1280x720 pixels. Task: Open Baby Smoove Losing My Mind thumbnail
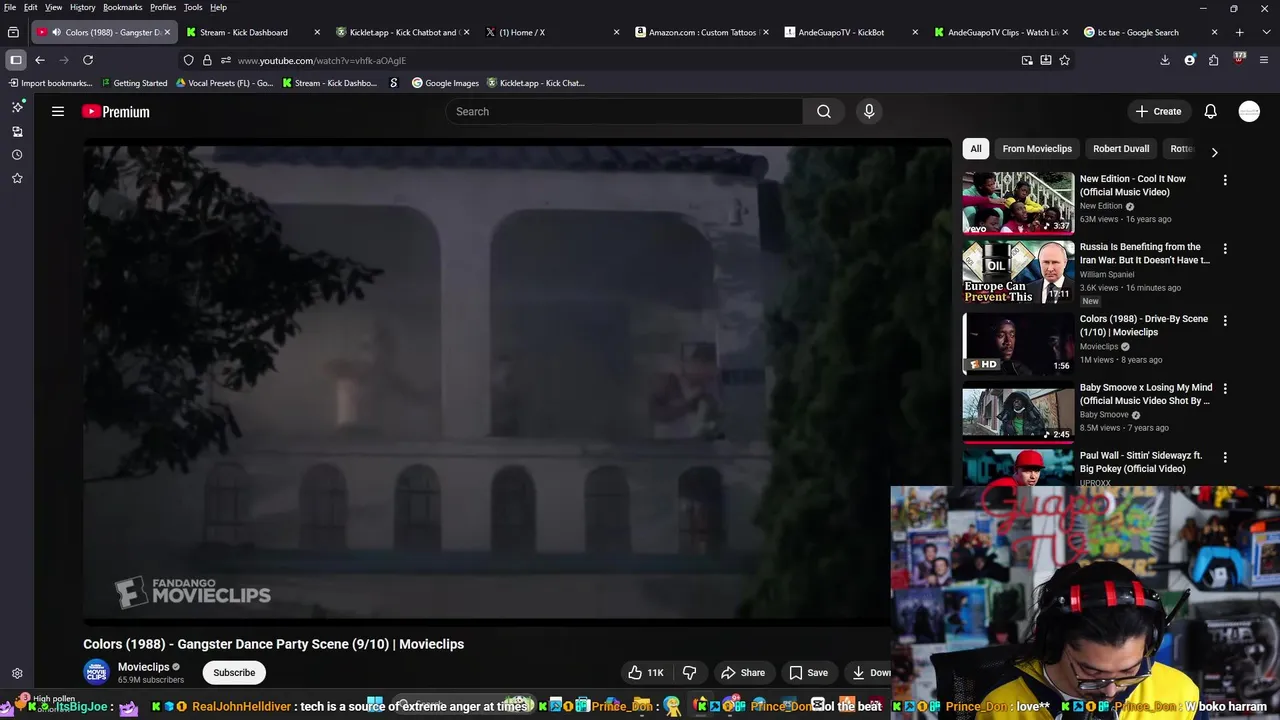[1018, 412]
